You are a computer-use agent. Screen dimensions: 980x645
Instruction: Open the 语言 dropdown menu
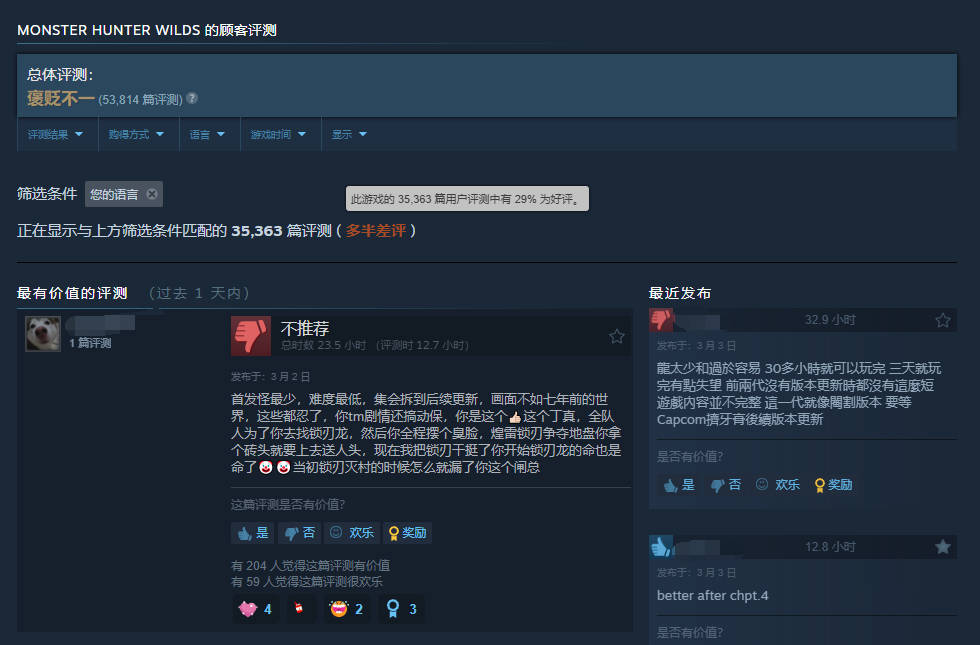[x=207, y=134]
